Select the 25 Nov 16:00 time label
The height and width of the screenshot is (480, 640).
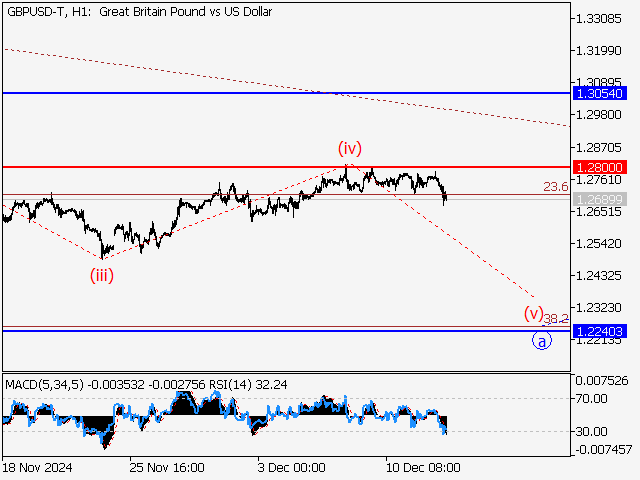(166, 467)
